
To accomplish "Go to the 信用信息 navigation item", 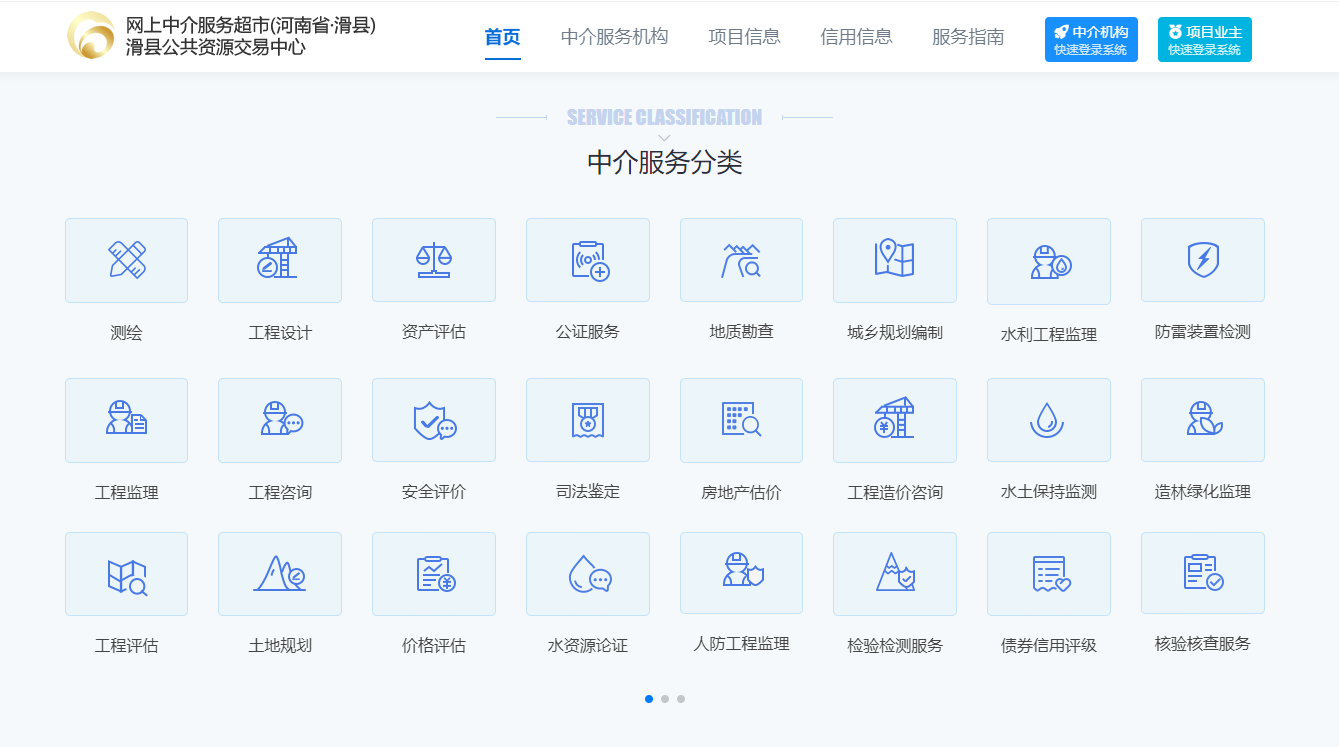I will pyautogui.click(x=856, y=37).
